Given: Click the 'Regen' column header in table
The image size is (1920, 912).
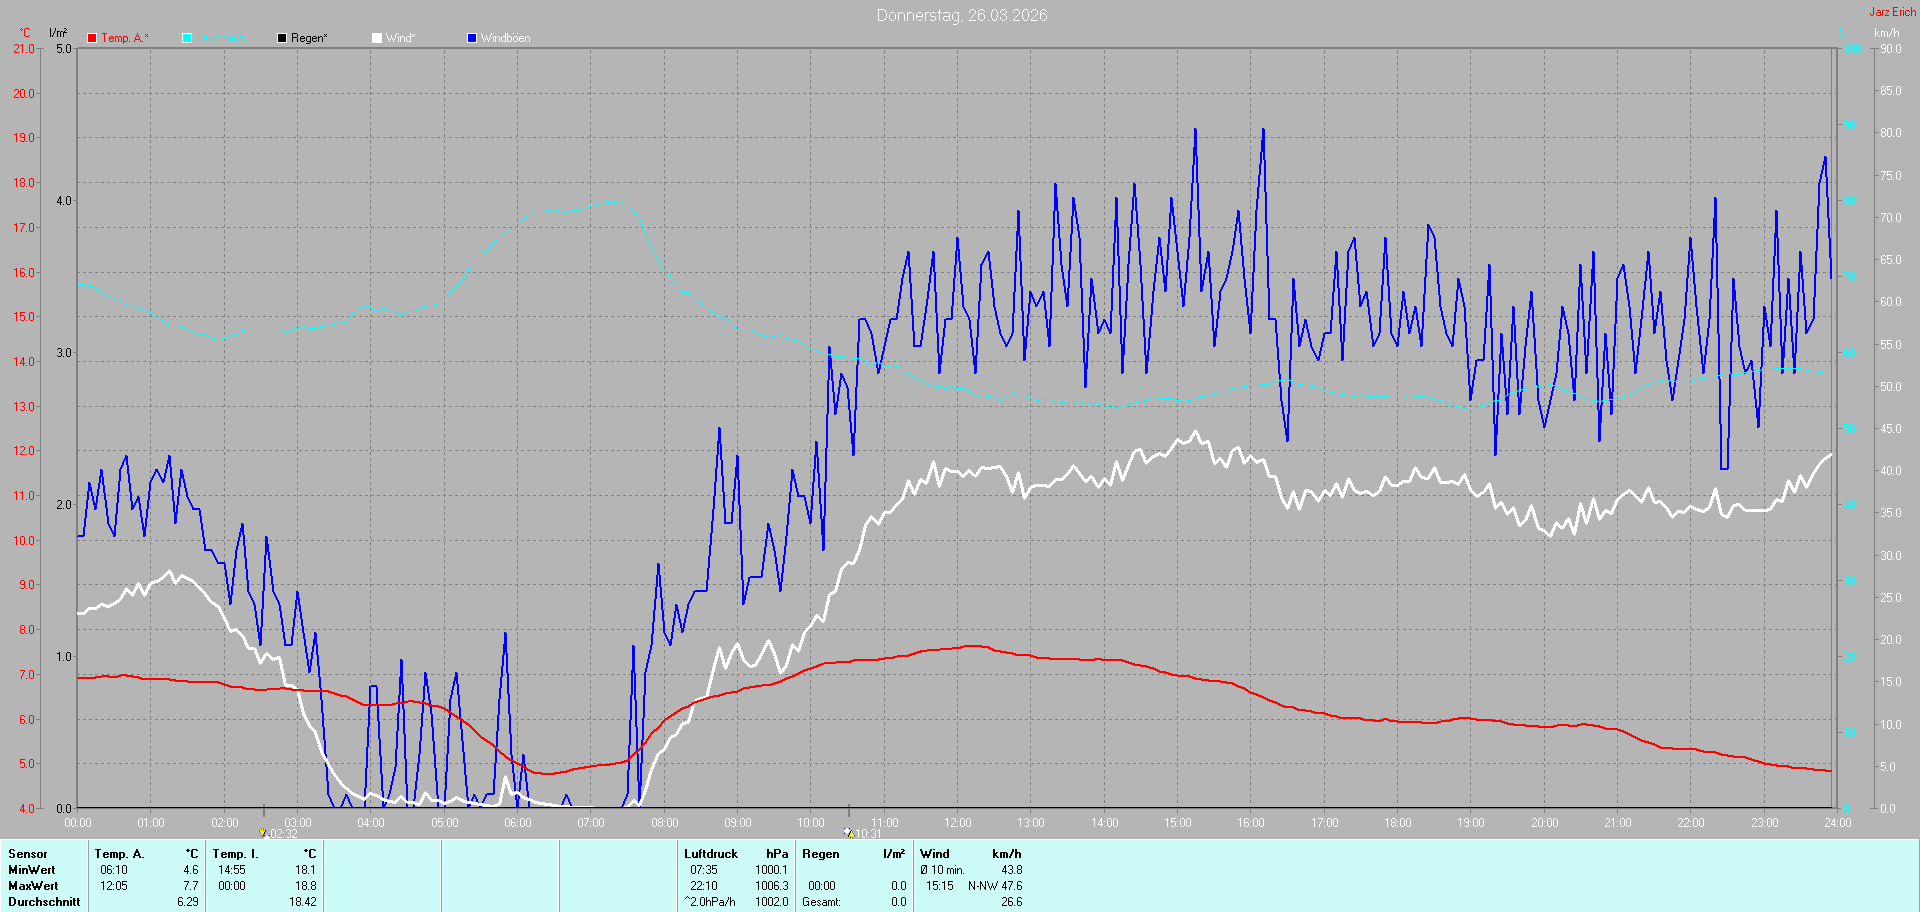Looking at the screenshot, I should [x=821, y=854].
